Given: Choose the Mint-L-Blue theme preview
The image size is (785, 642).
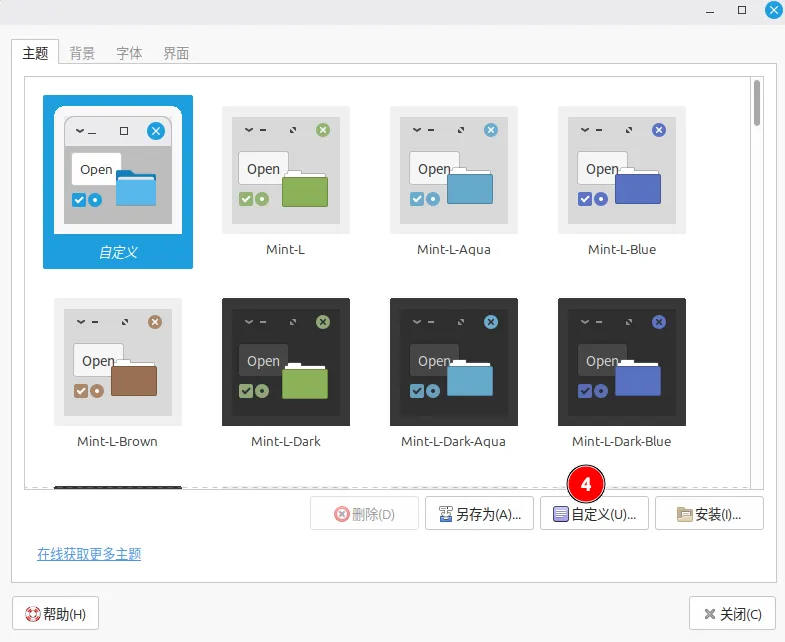Looking at the screenshot, I should tap(622, 170).
